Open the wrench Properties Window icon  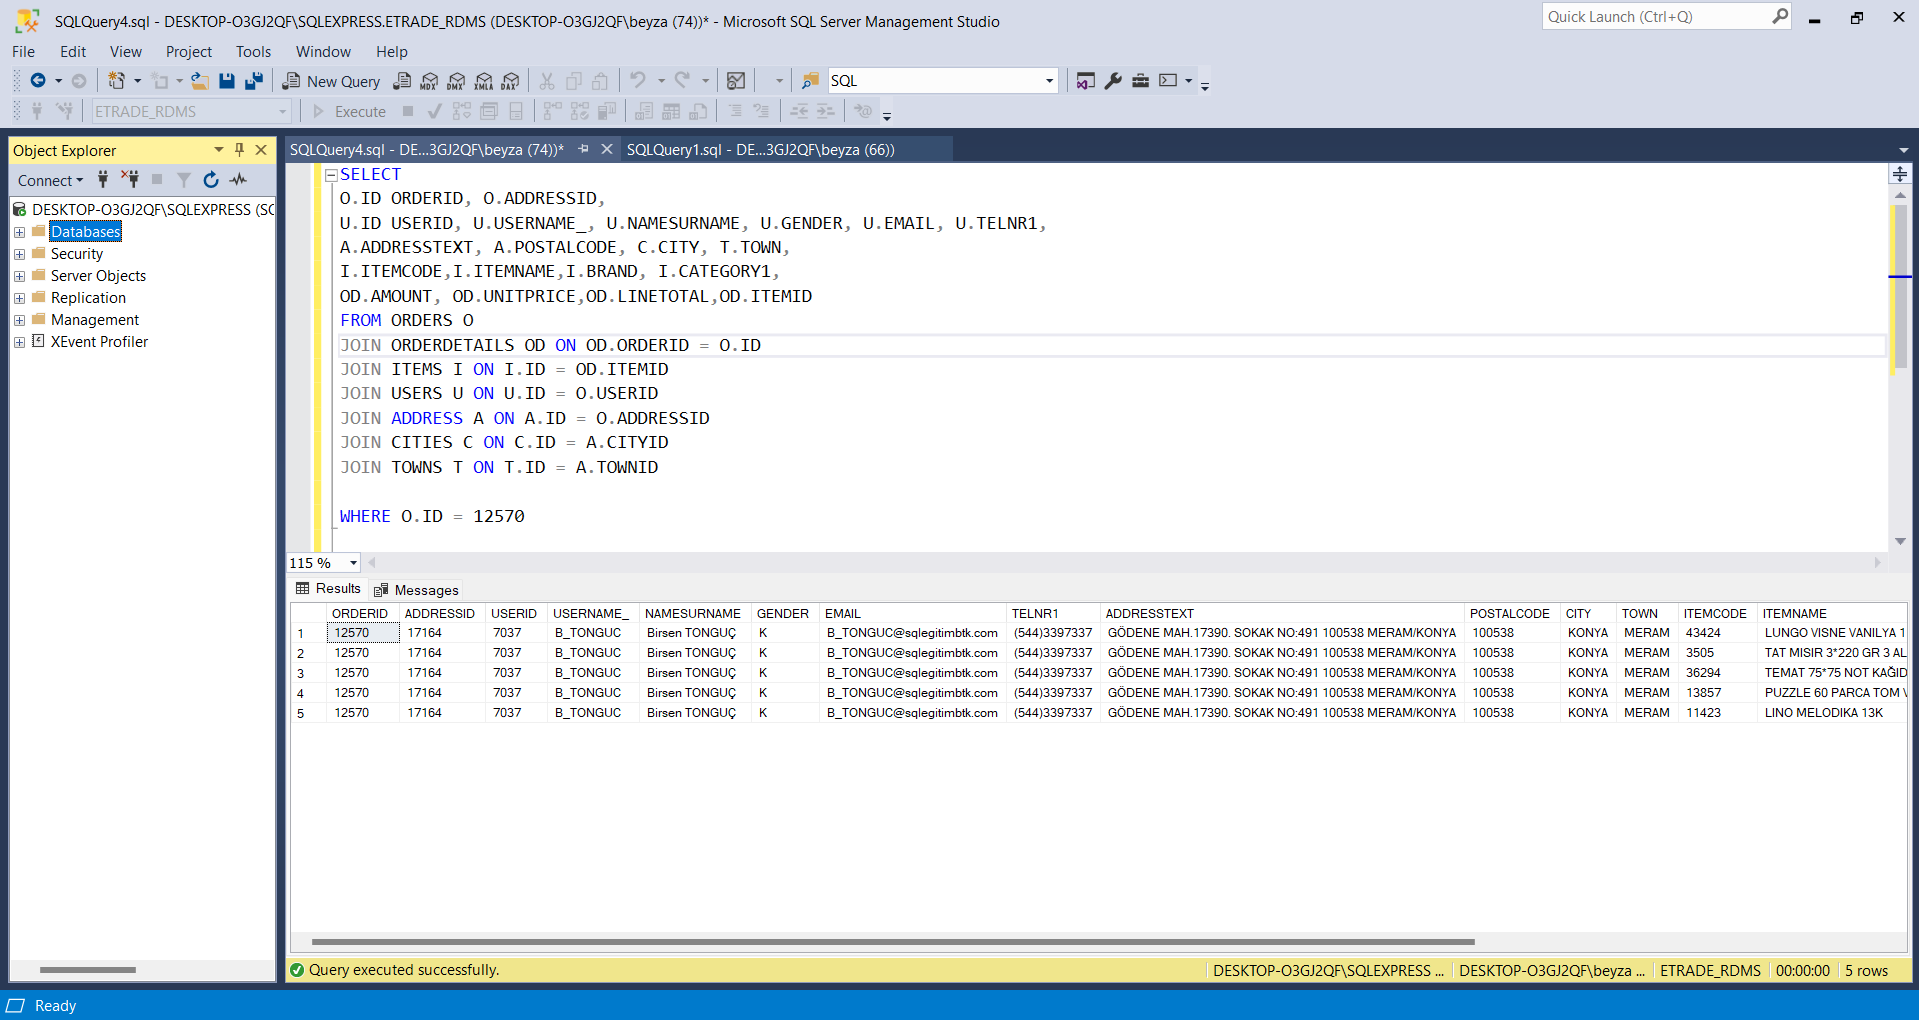1113,81
